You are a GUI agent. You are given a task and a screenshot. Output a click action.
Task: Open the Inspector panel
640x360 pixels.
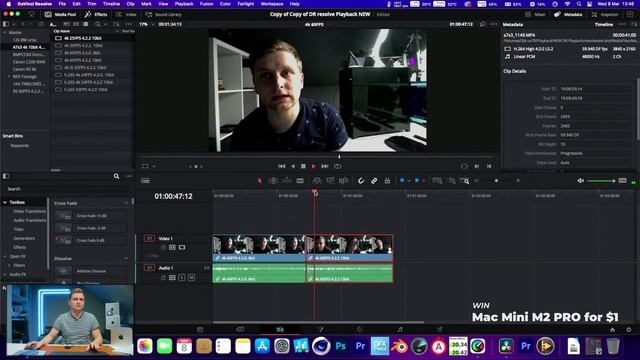[x=605, y=14]
